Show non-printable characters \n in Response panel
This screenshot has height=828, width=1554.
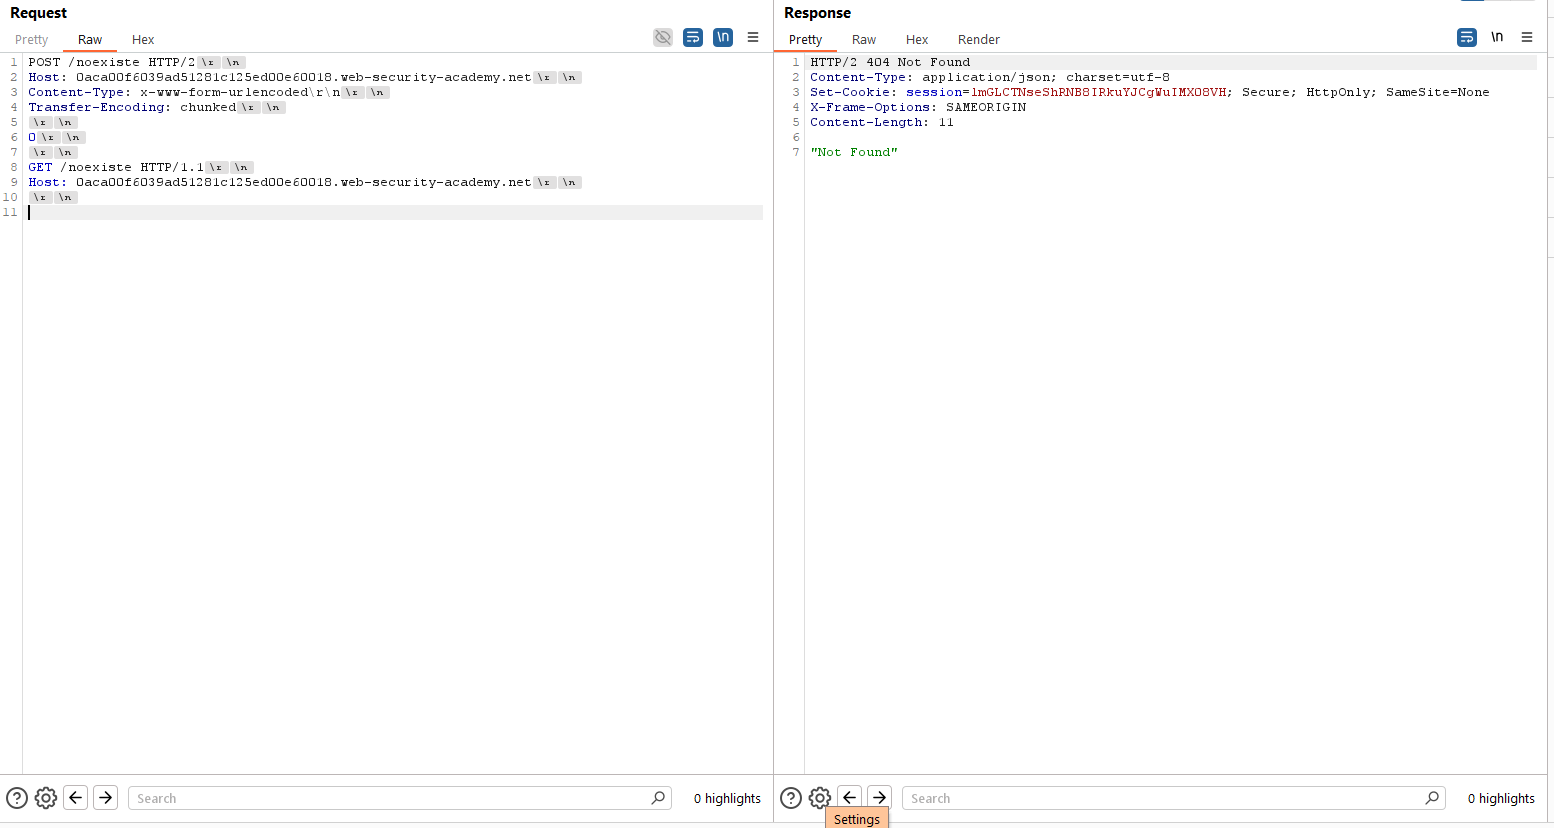click(x=1497, y=38)
